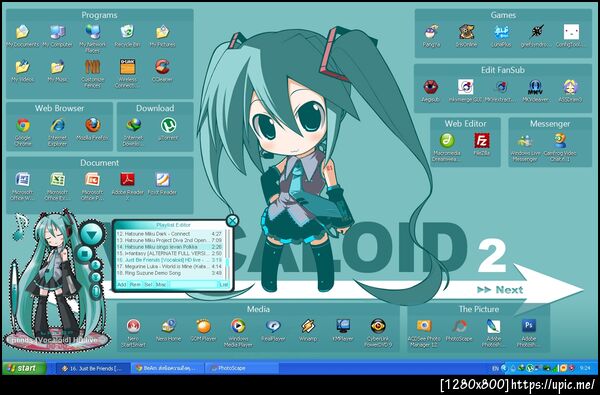Viewport: 600px width, 395px height.
Task: Click the Add button in Playlist Editor
Action: tap(122, 284)
